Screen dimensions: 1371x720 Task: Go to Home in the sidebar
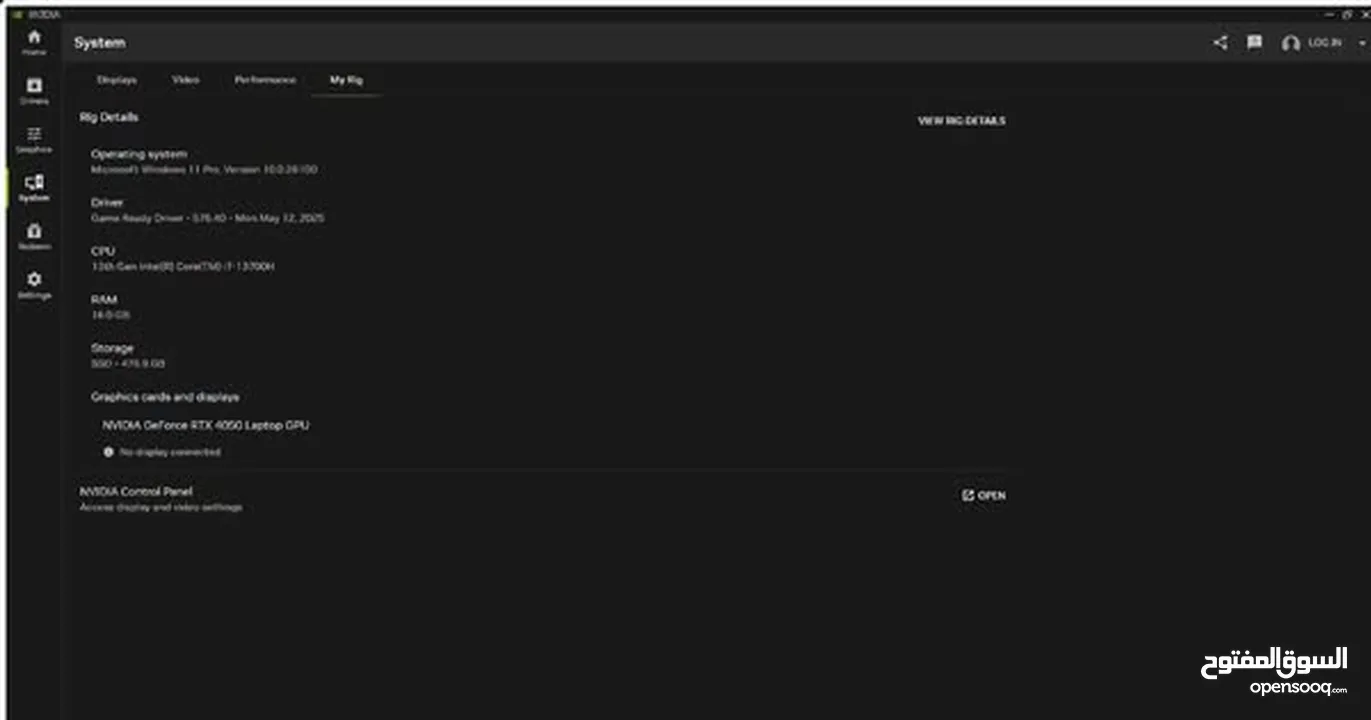point(34,42)
